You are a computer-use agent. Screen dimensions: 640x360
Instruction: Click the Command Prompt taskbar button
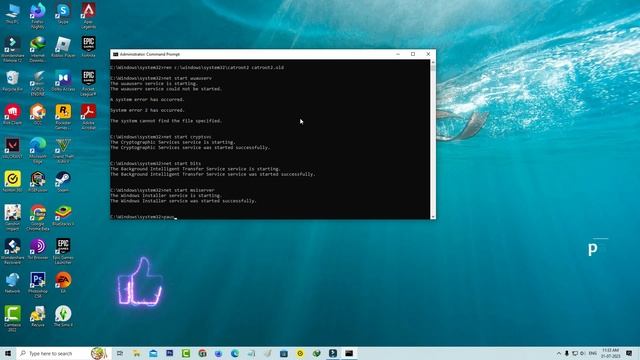[x=349, y=353]
